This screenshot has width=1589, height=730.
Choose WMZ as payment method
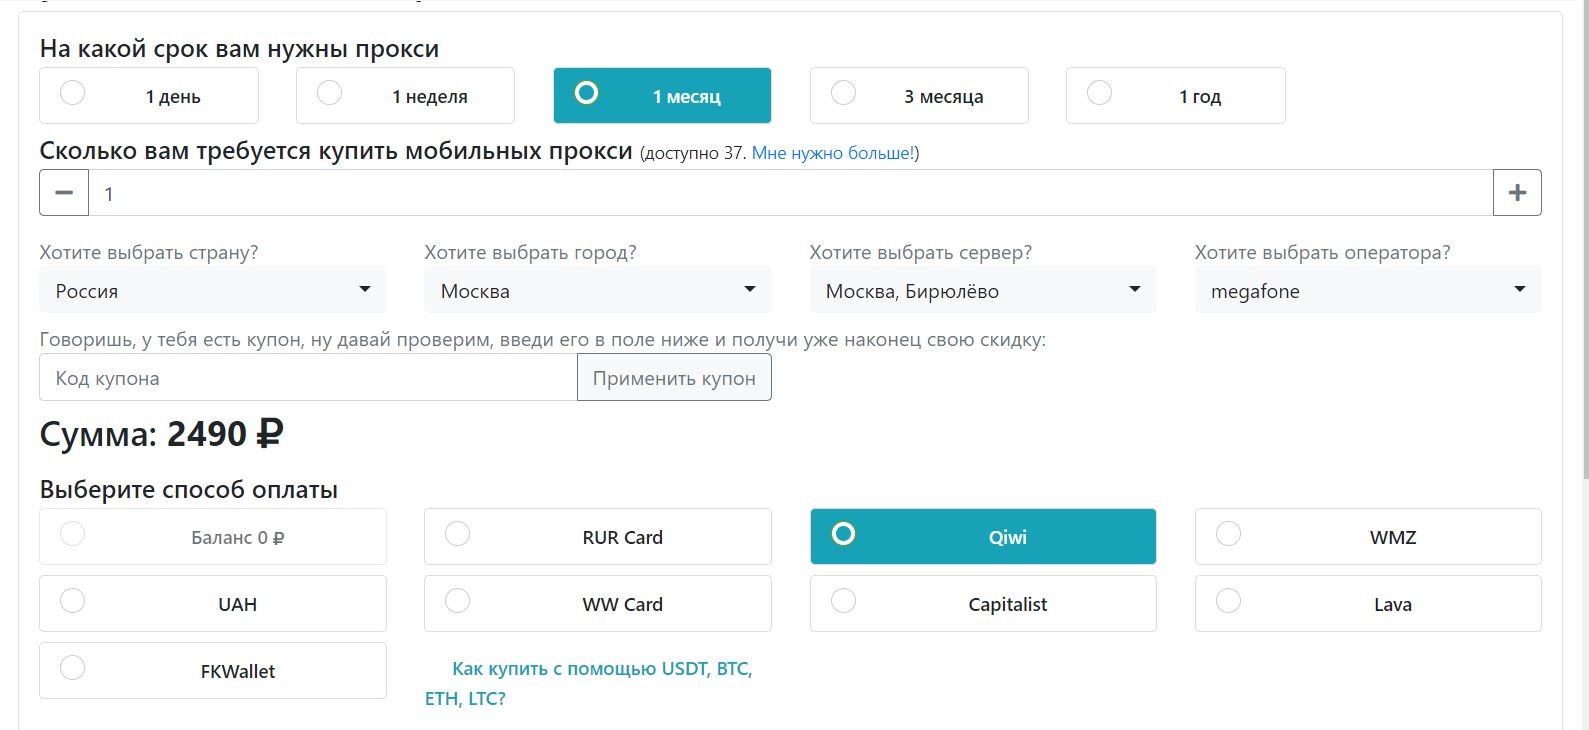pos(1367,537)
